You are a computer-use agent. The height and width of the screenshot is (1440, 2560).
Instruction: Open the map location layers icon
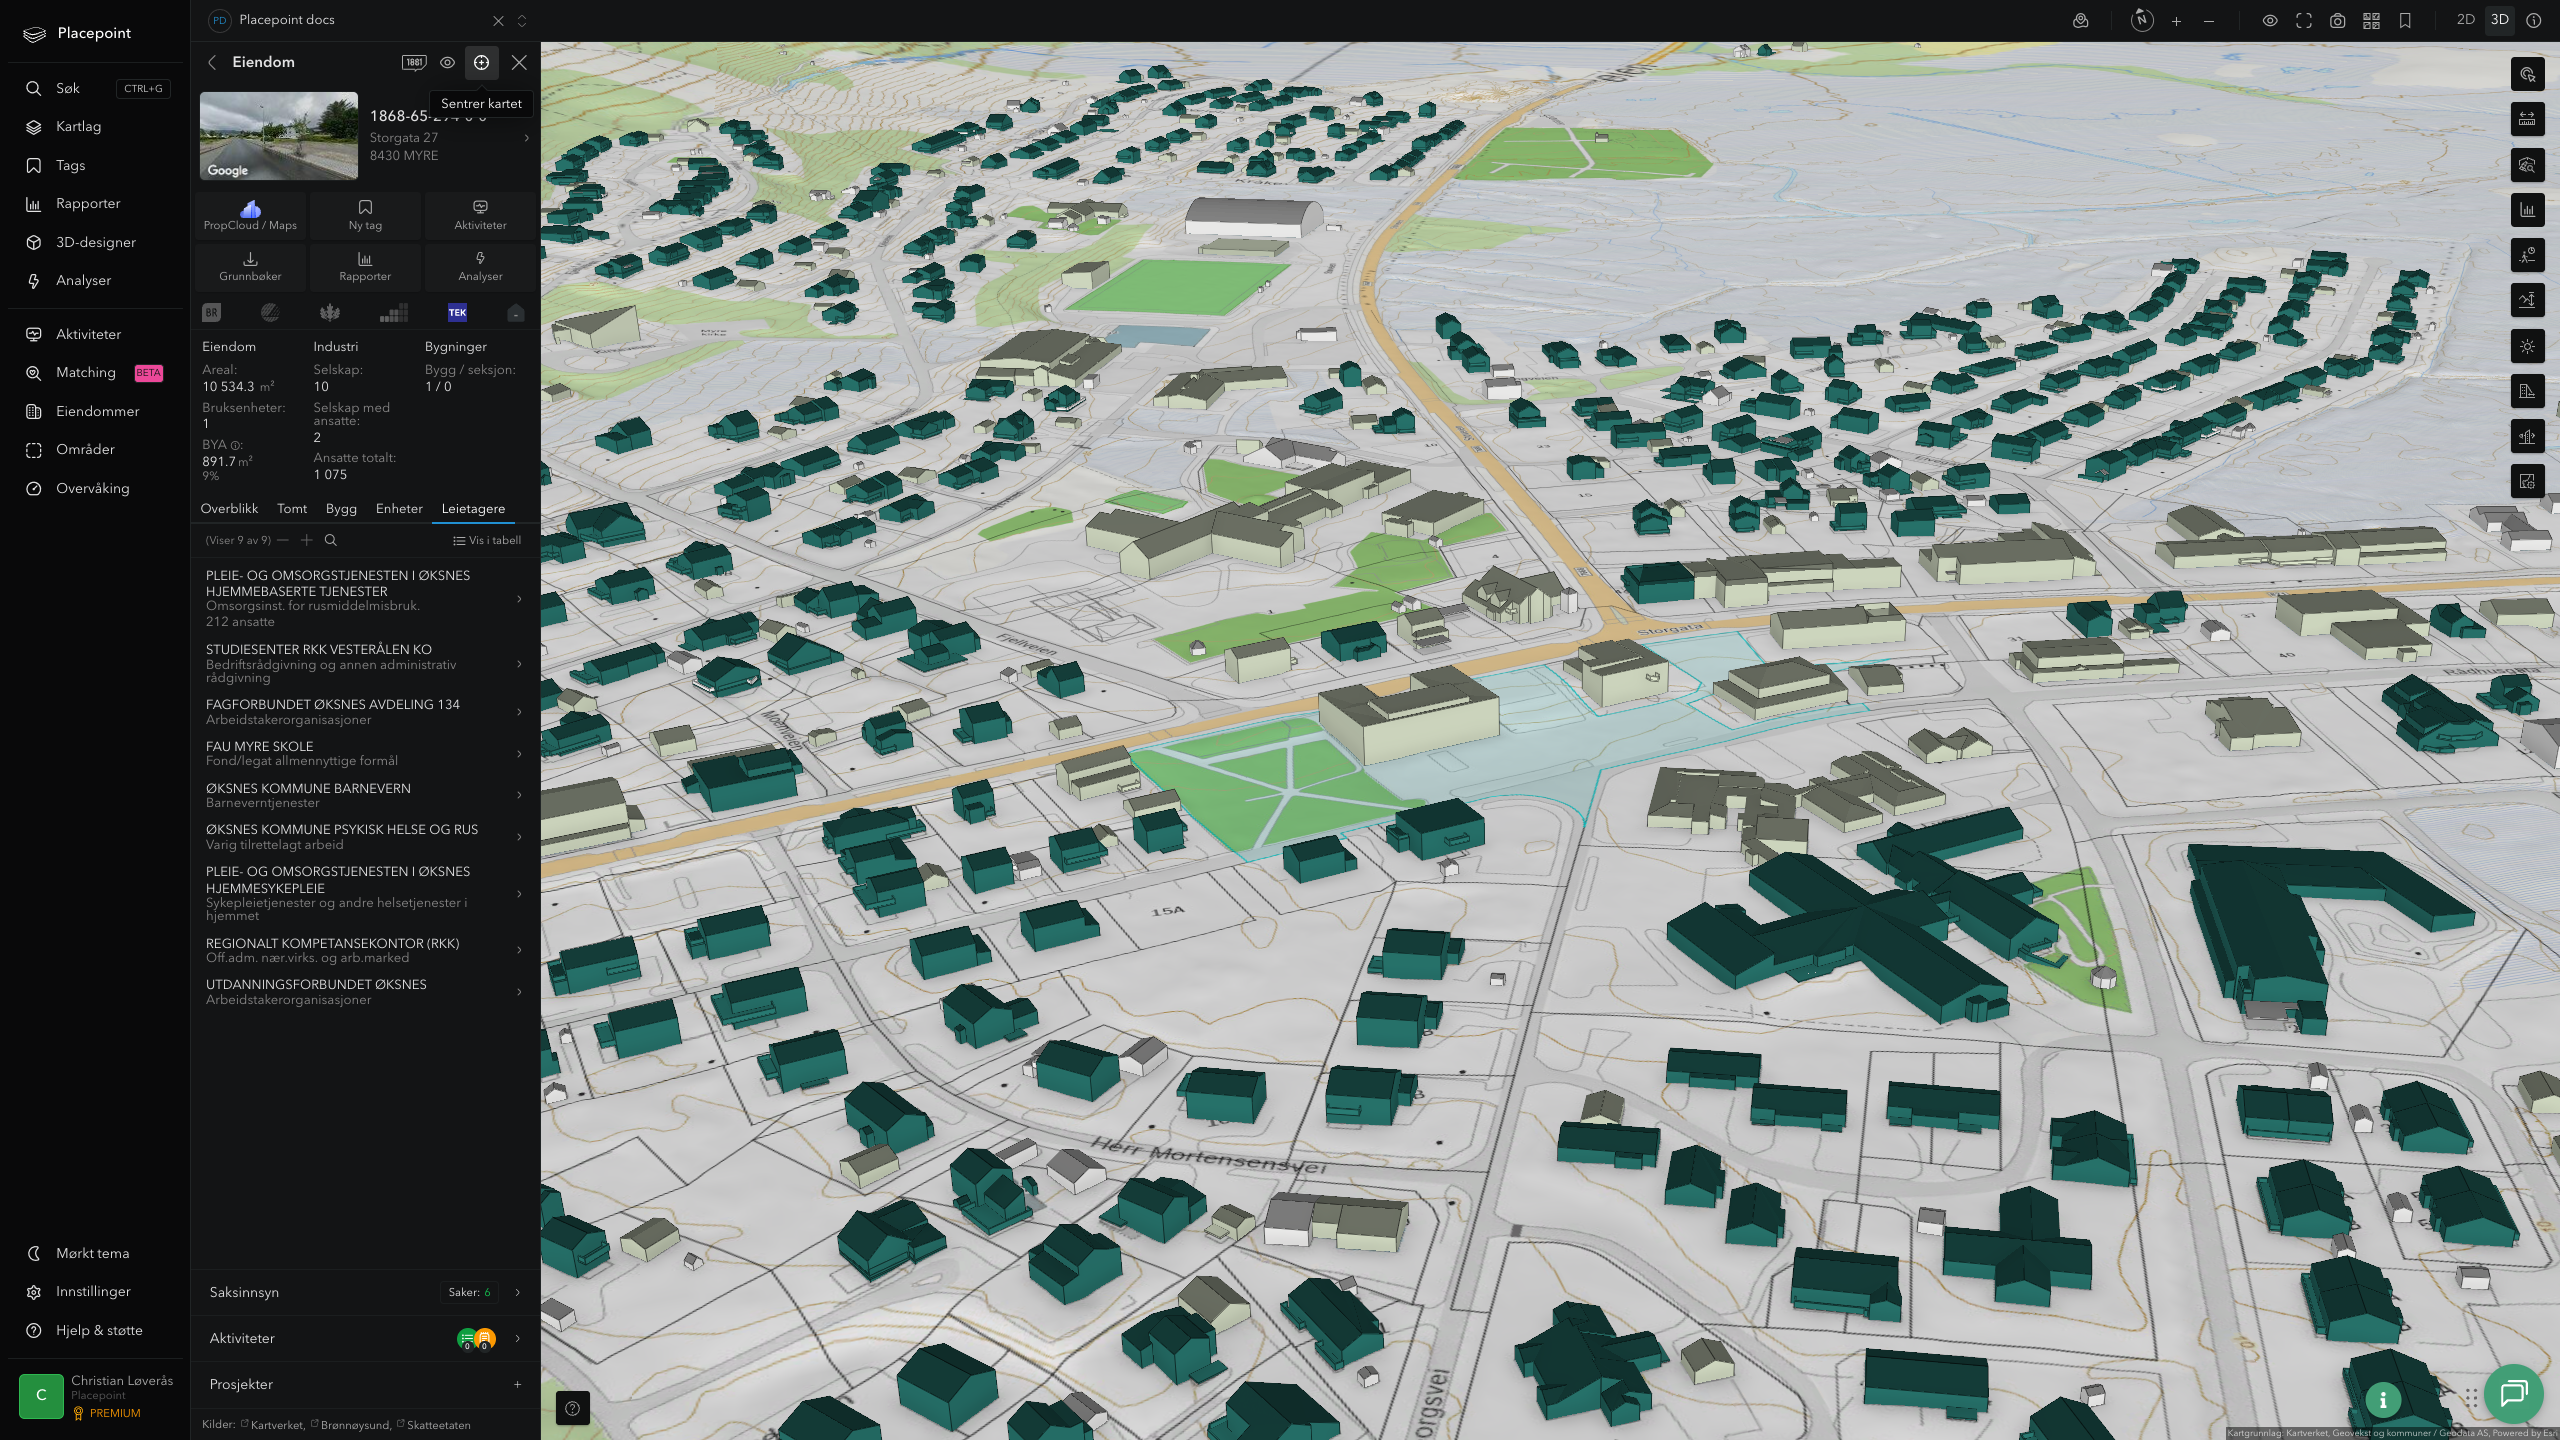pyautogui.click(x=2081, y=21)
